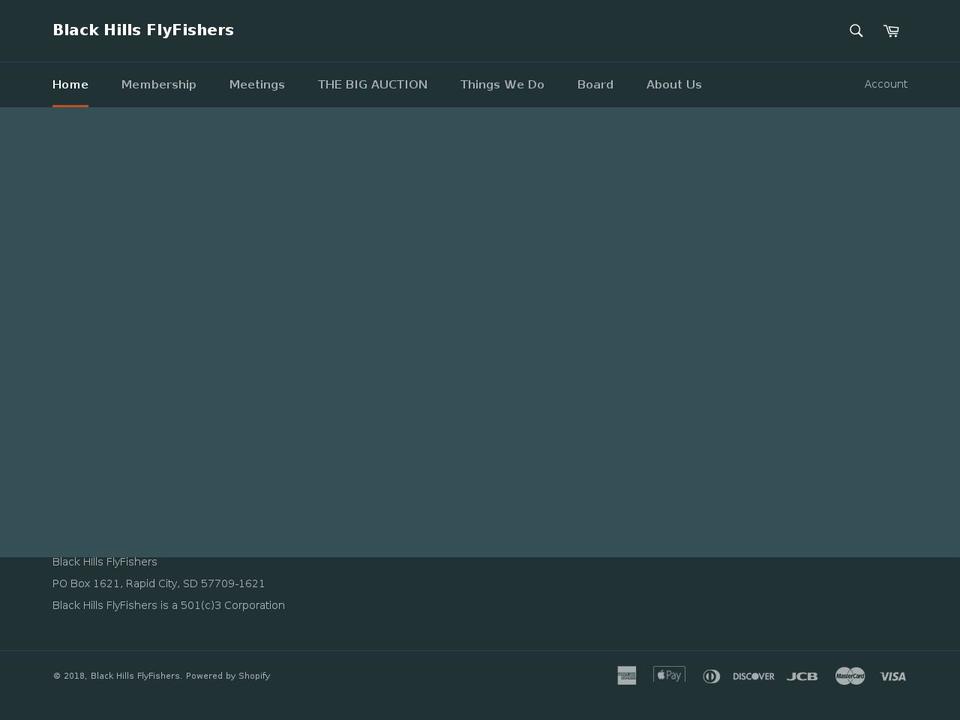960x720 pixels.
Task: Click the MasterCard payment icon
Action: (850, 676)
